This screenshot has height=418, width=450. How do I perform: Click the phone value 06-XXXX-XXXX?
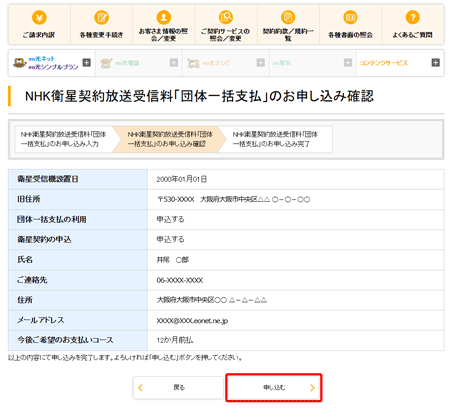[180, 280]
